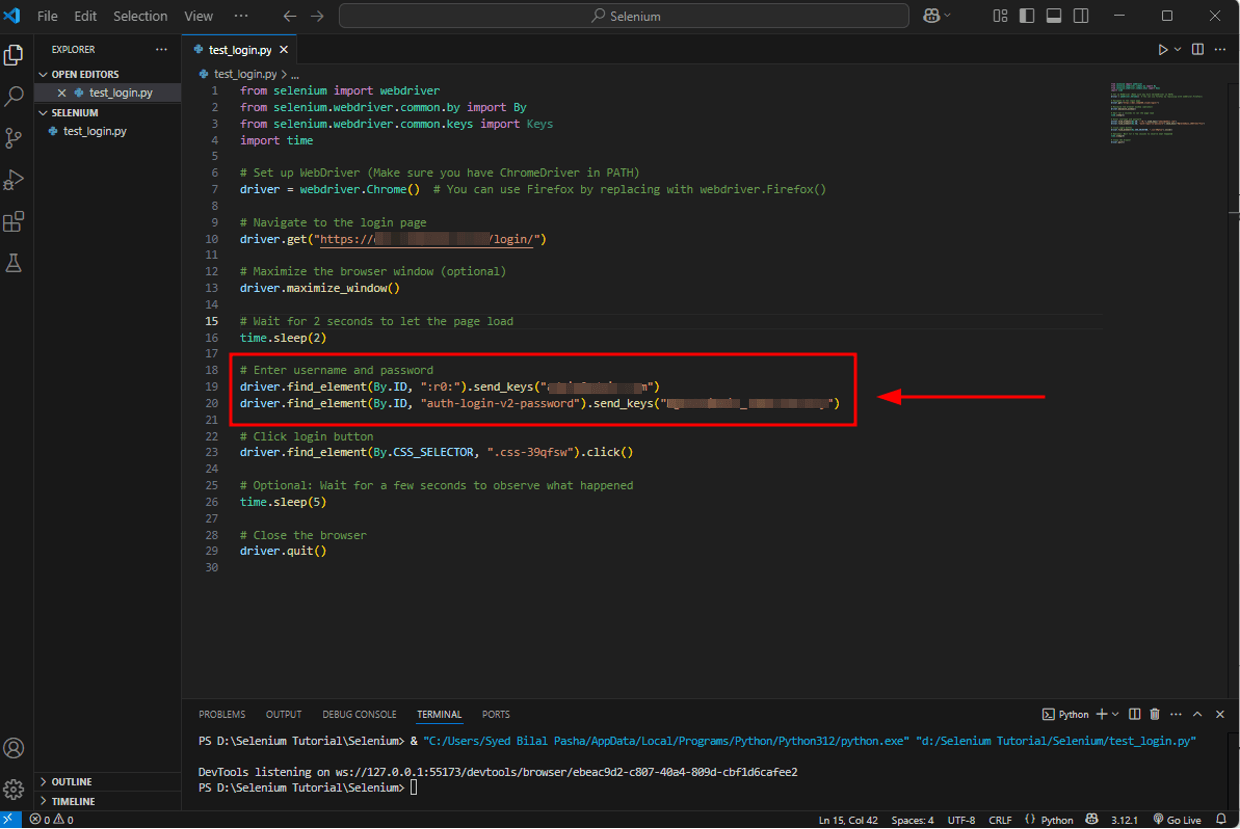The image size is (1240, 829).
Task: Toggle the secondary side bar layout button
Action: point(1081,16)
